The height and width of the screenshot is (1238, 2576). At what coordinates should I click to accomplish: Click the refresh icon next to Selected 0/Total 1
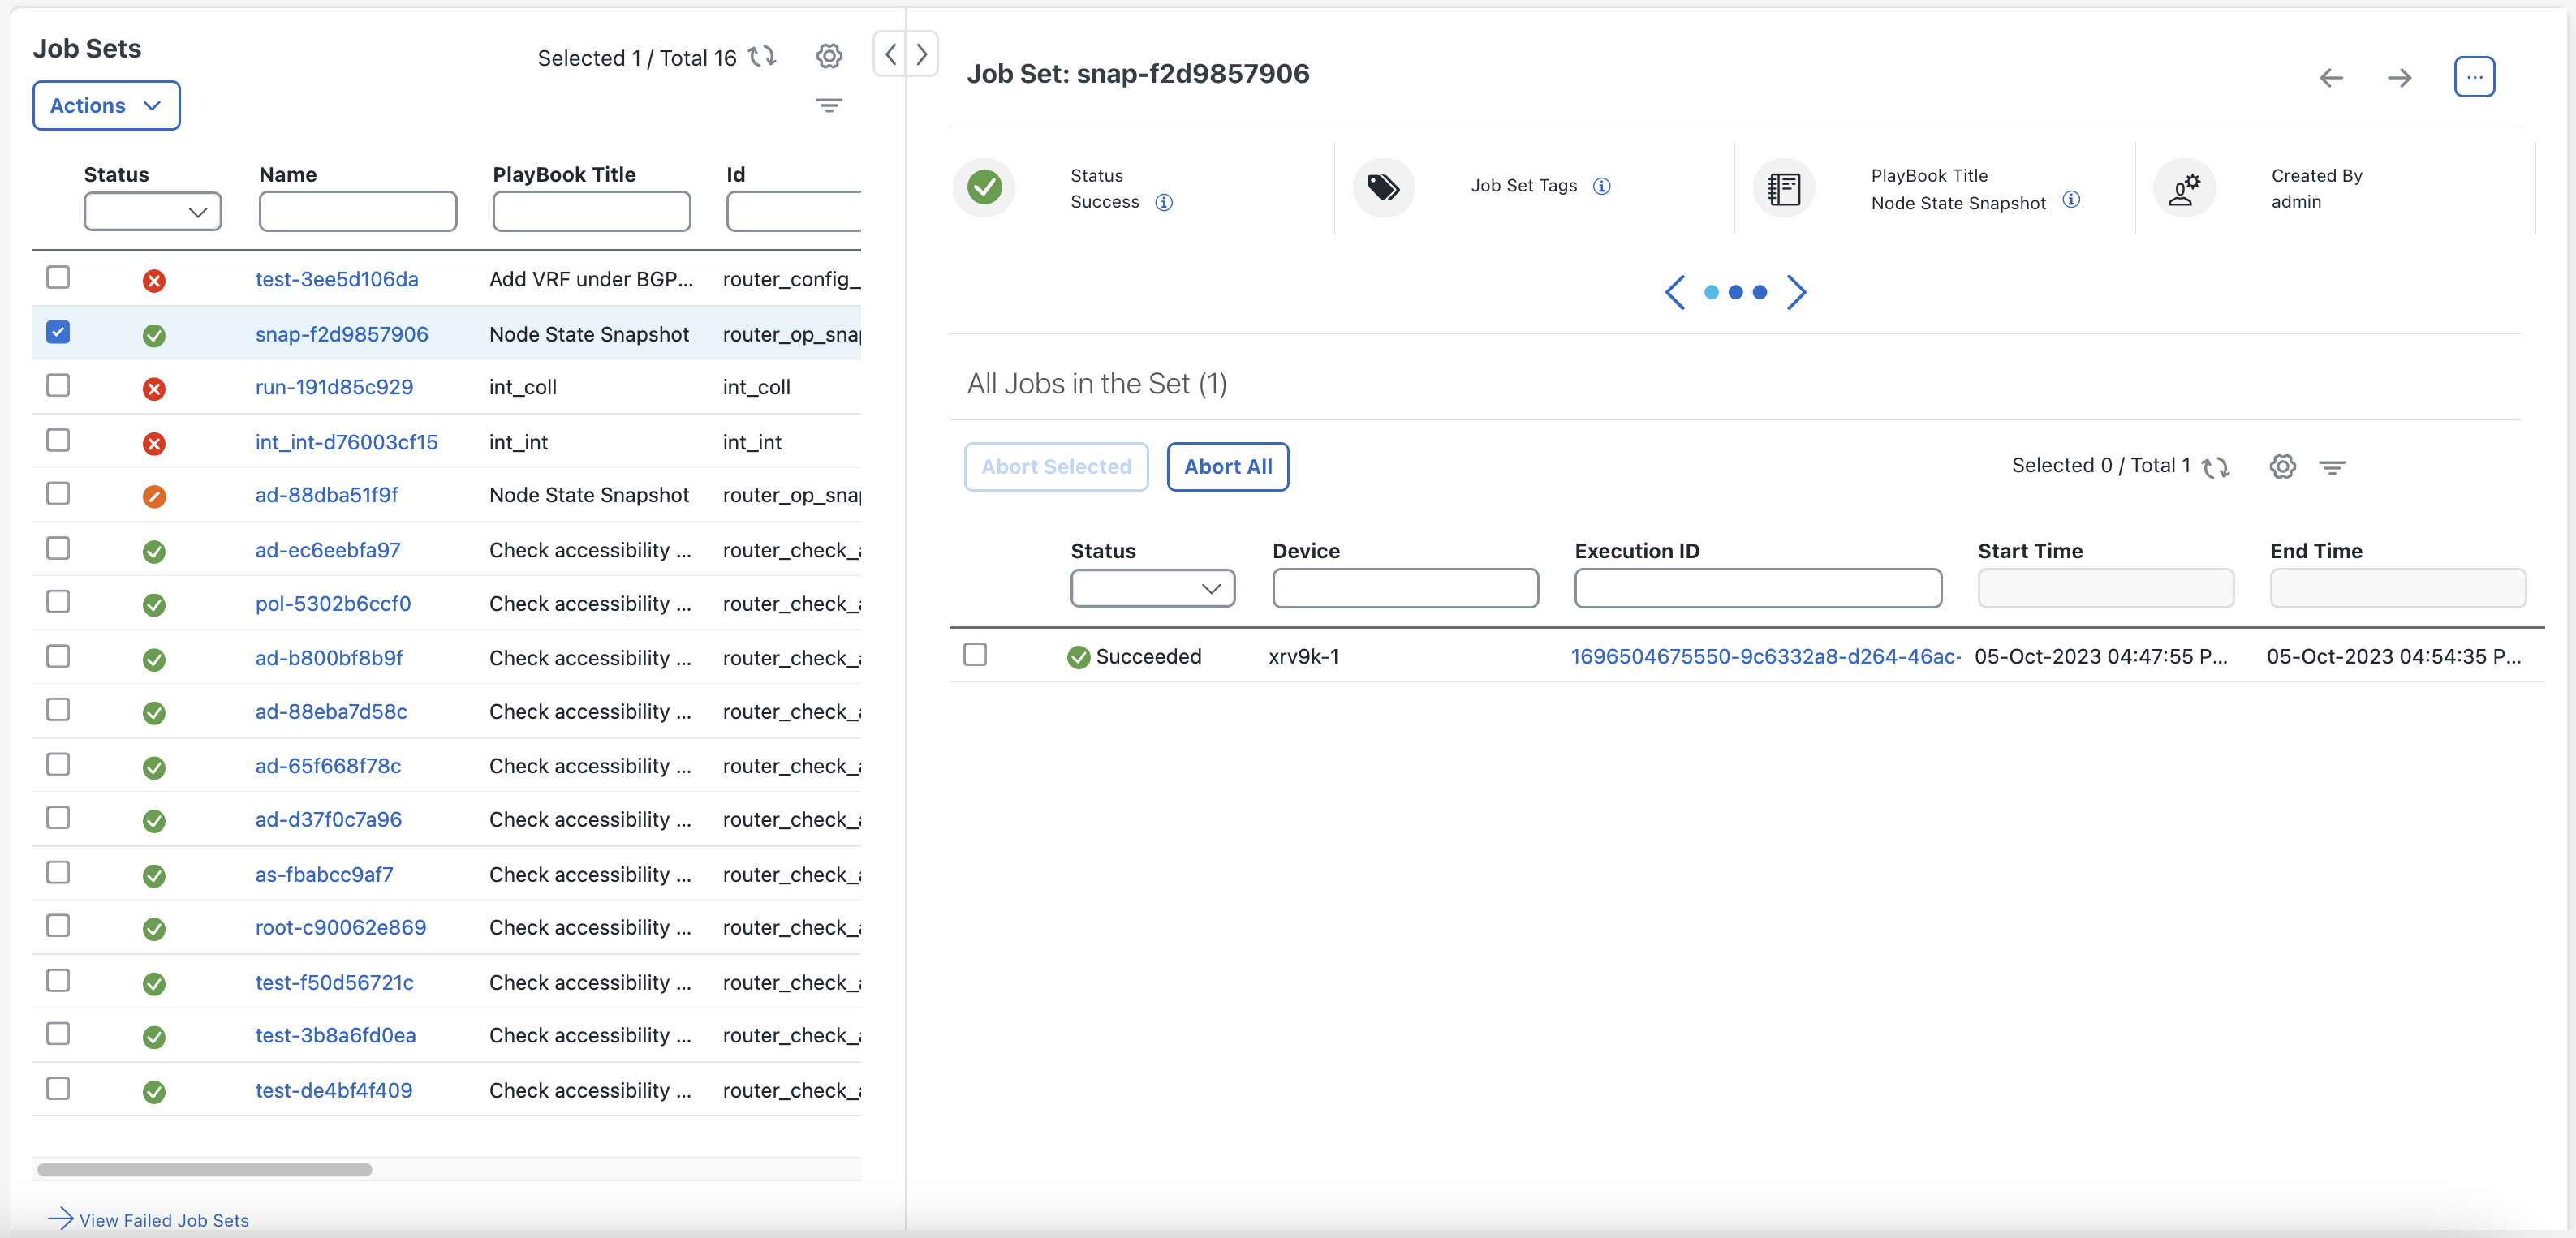click(x=2218, y=466)
